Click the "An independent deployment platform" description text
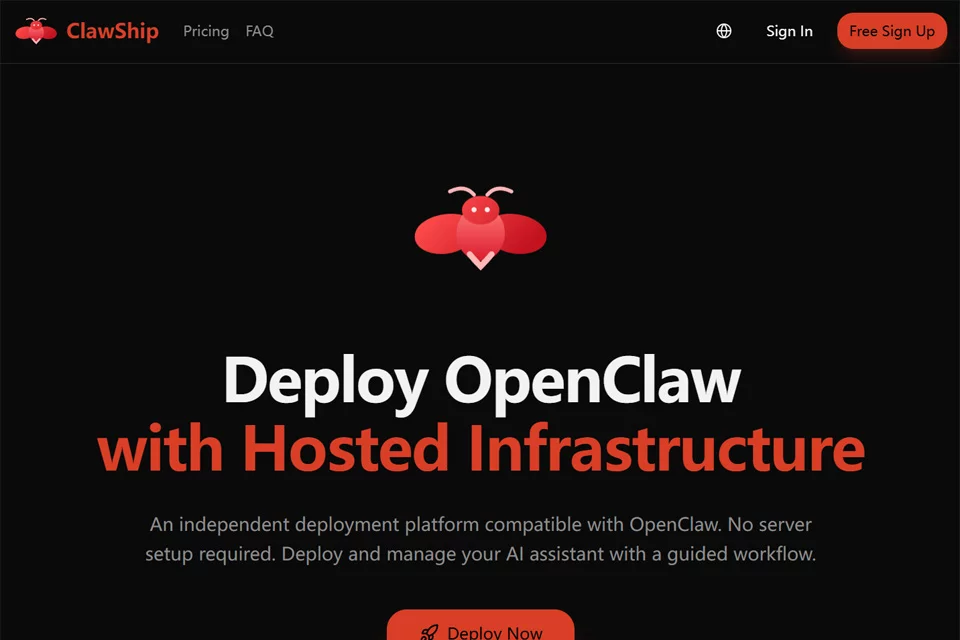The width and height of the screenshot is (960, 640). [481, 539]
